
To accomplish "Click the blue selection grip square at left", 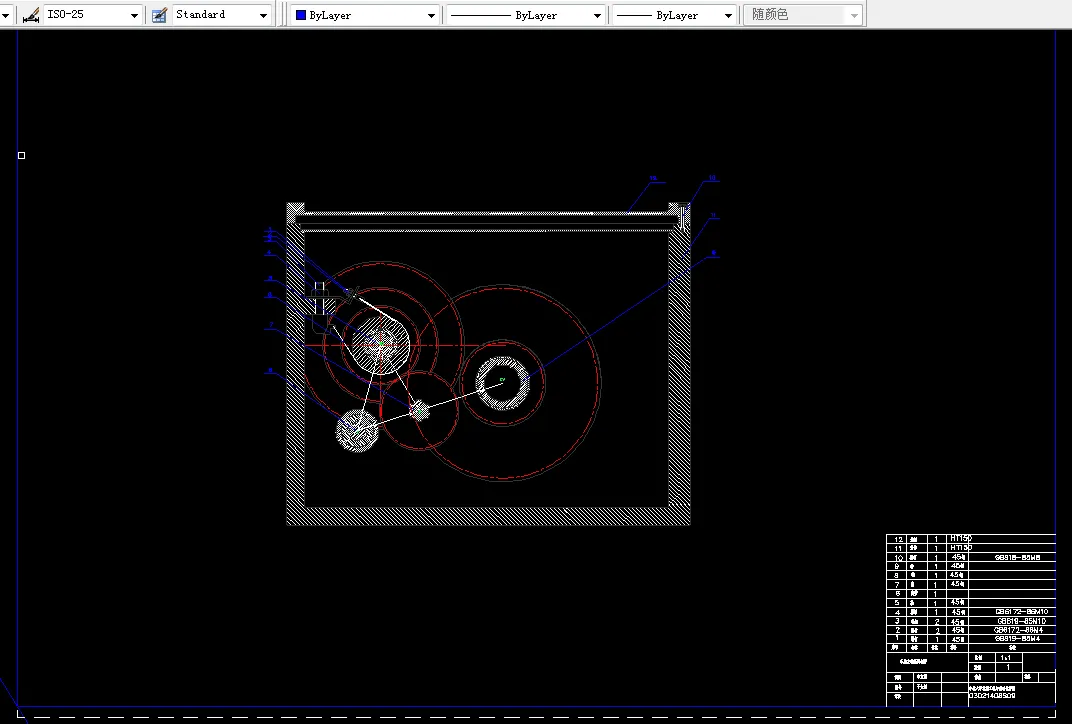I will point(21,155).
